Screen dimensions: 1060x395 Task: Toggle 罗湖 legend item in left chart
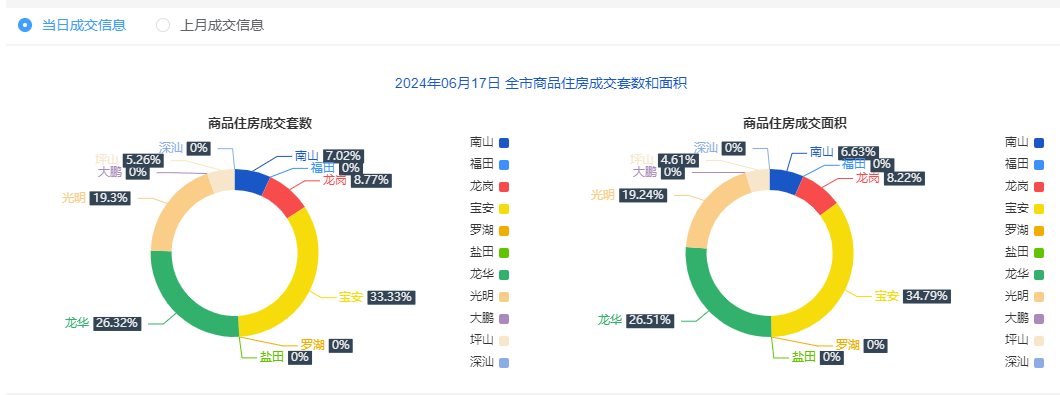point(489,230)
